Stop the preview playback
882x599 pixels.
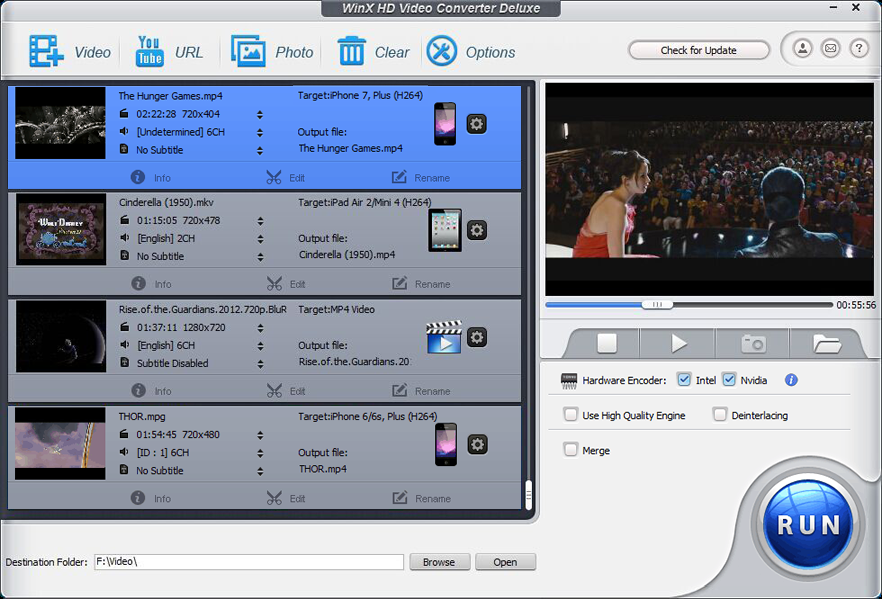tap(607, 343)
